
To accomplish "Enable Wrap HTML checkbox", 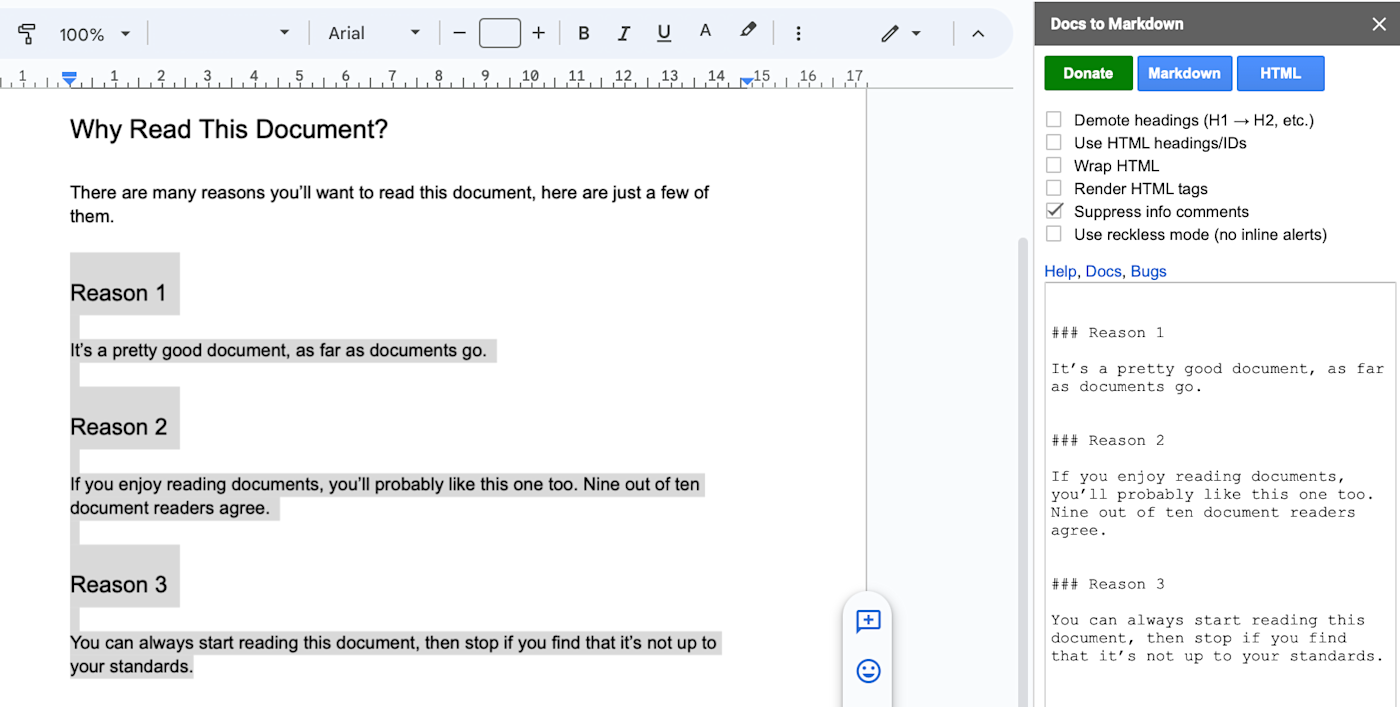I will (x=1054, y=166).
